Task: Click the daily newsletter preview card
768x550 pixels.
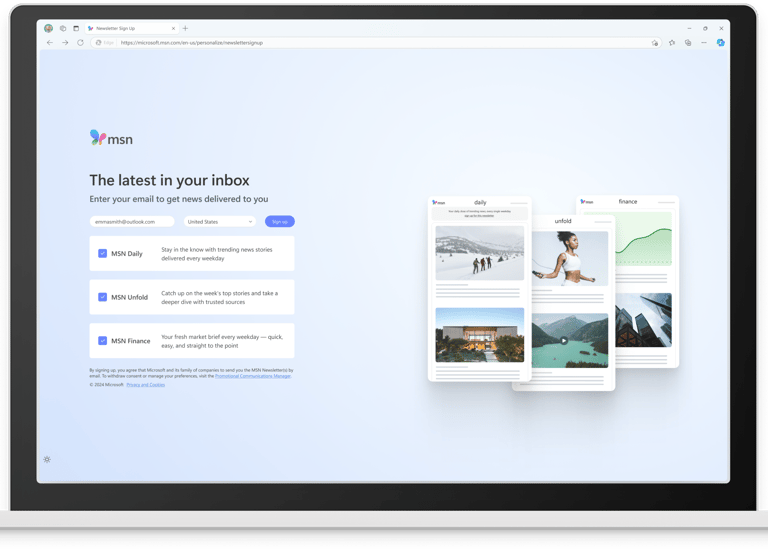Action: point(480,289)
